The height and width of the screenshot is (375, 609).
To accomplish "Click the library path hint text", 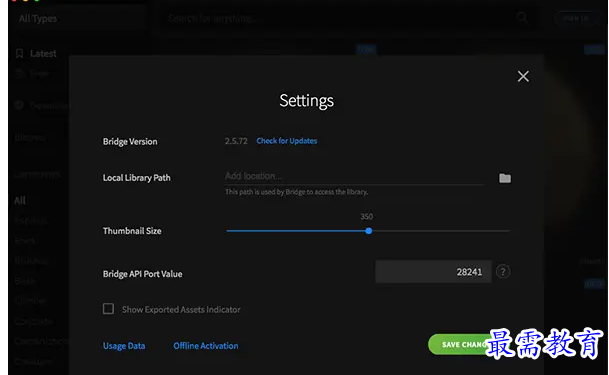I will click(x=296, y=192).
